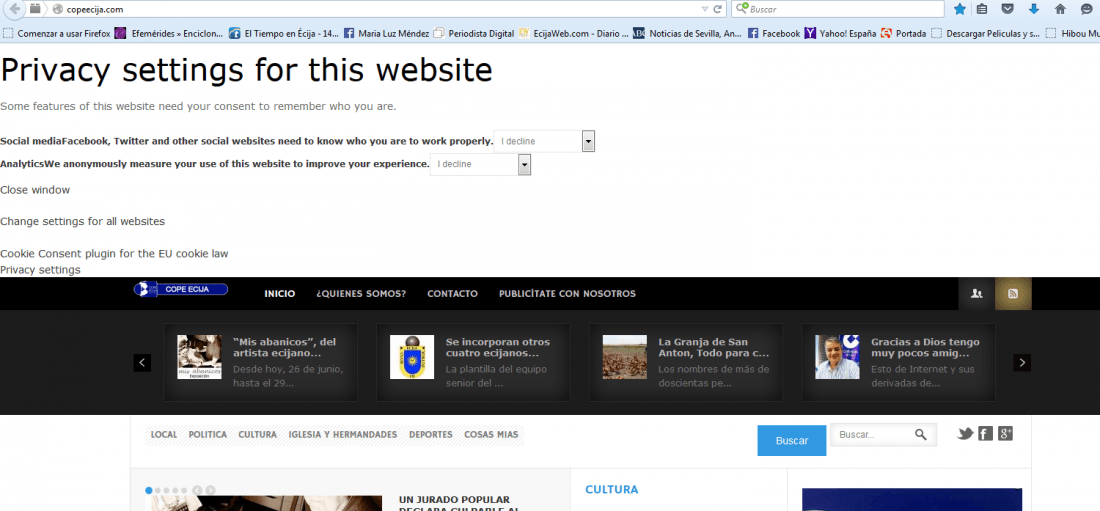
Task: Click the blue Buscar button
Action: click(792, 441)
